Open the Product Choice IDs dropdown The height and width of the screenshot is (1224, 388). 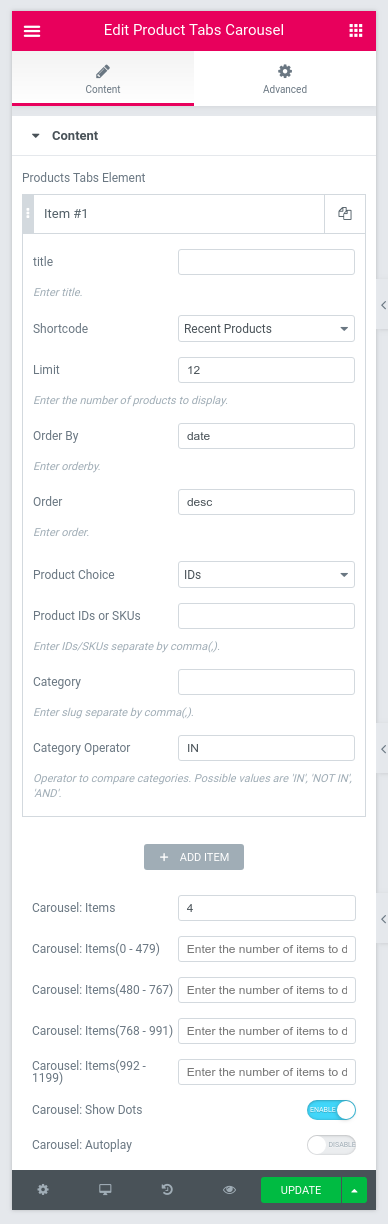pos(266,575)
